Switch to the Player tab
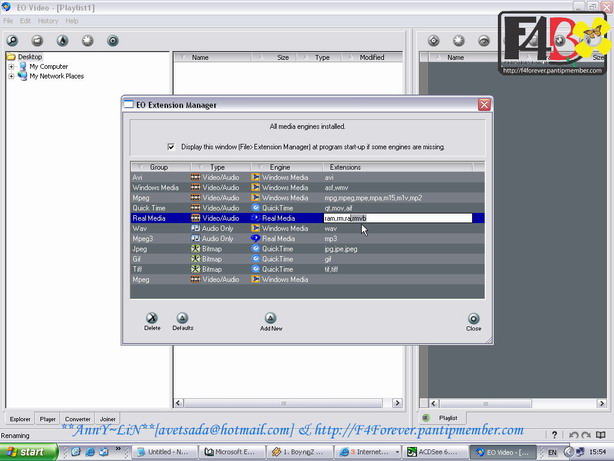Screen dimensions: 614x461 47,419
